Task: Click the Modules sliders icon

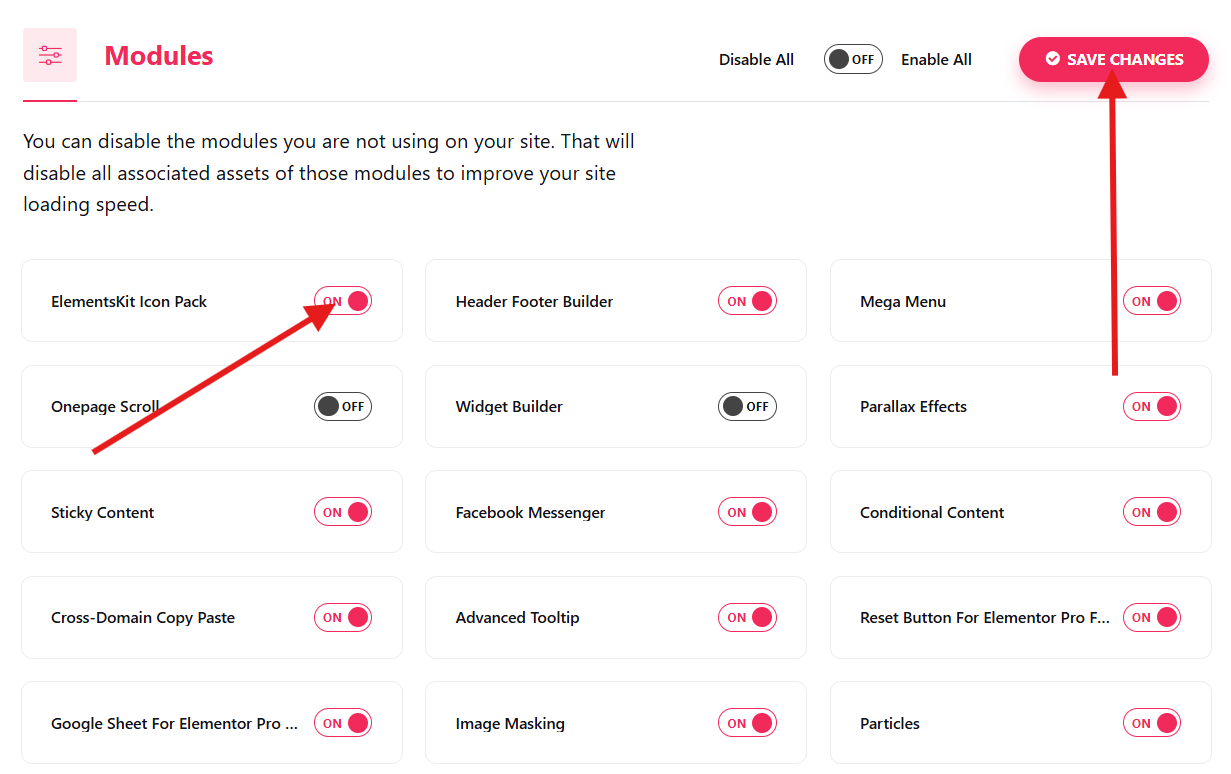Action: [x=50, y=55]
